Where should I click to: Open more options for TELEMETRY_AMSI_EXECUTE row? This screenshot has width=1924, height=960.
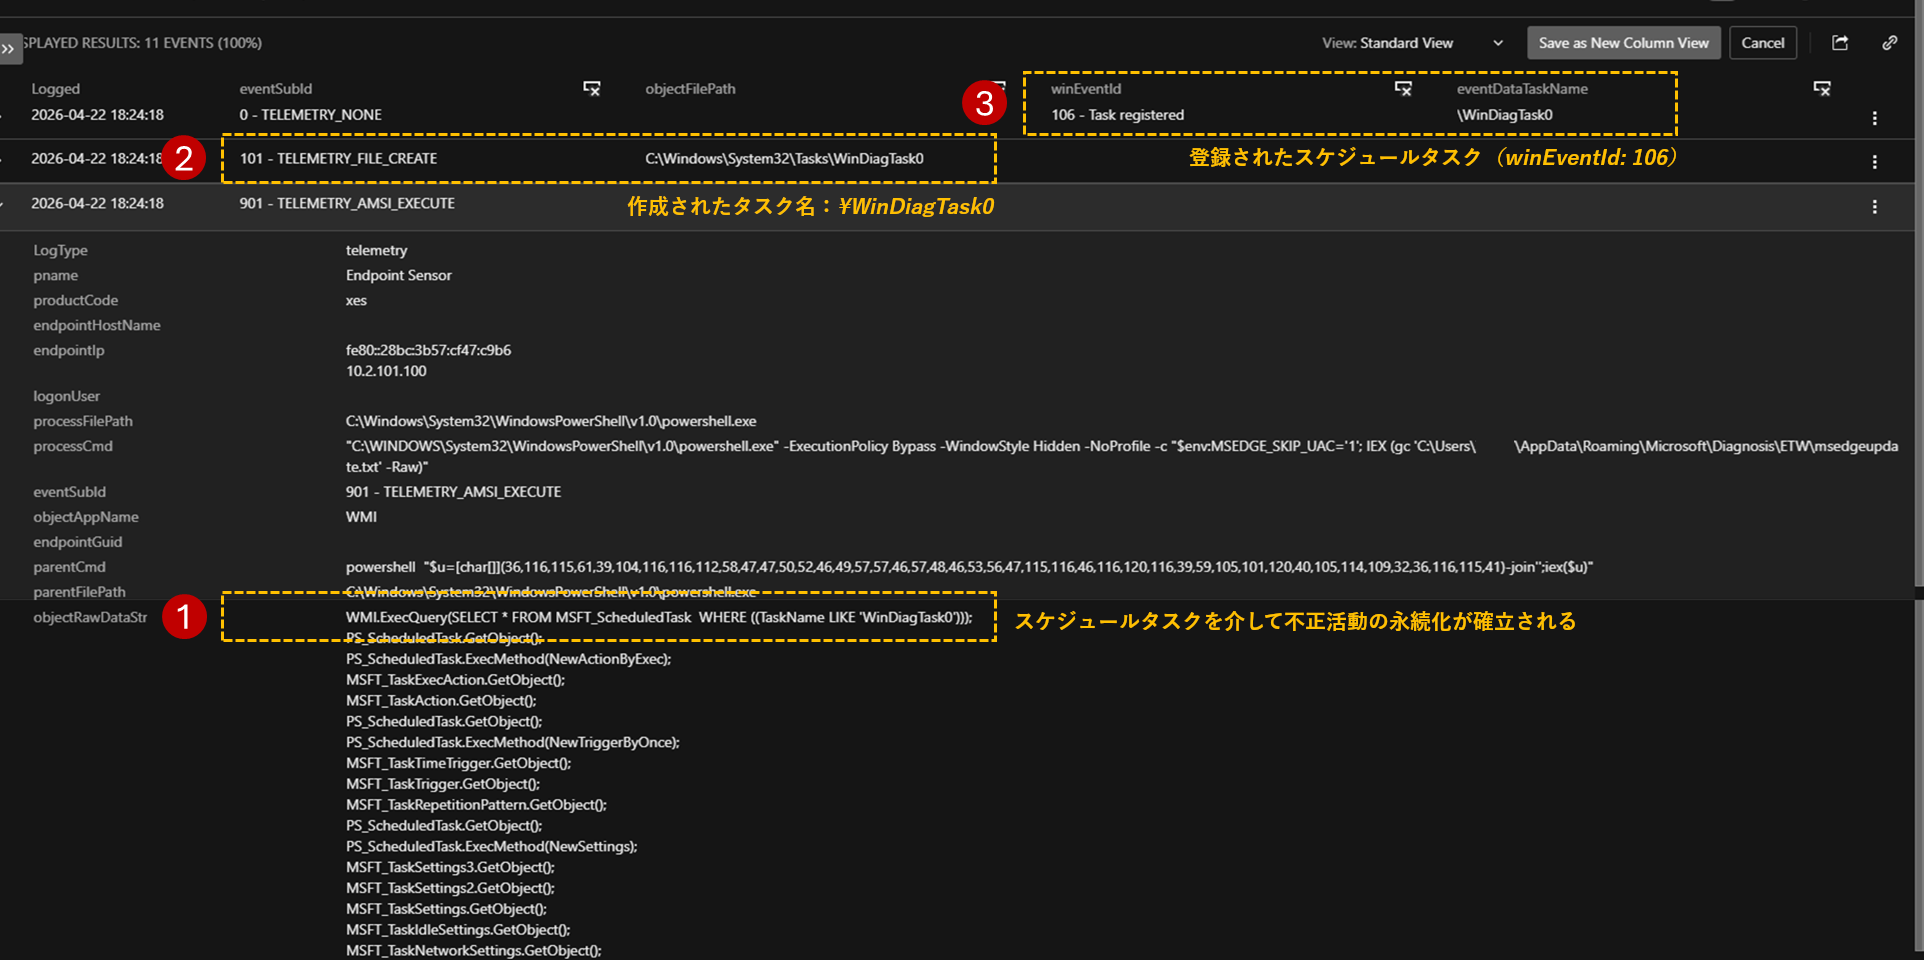pyautogui.click(x=1874, y=207)
